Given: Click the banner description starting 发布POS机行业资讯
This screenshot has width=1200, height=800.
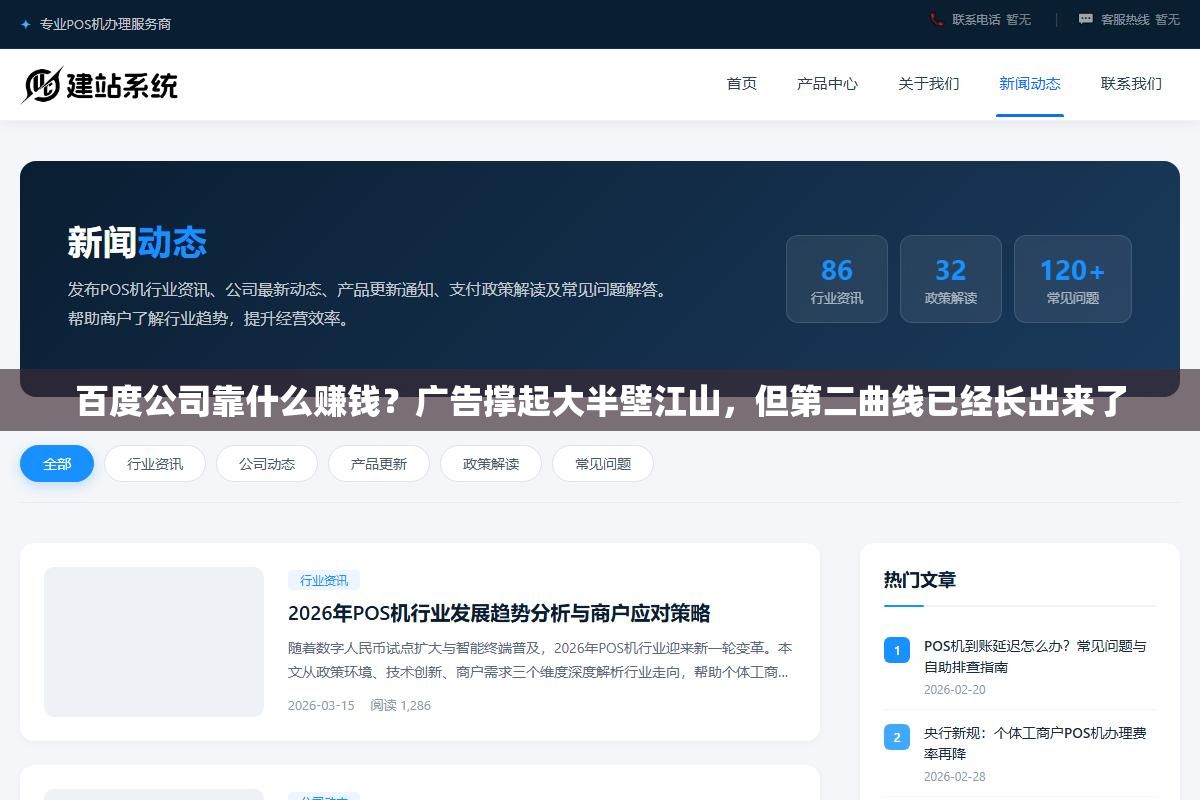Looking at the screenshot, I should coord(367,304).
